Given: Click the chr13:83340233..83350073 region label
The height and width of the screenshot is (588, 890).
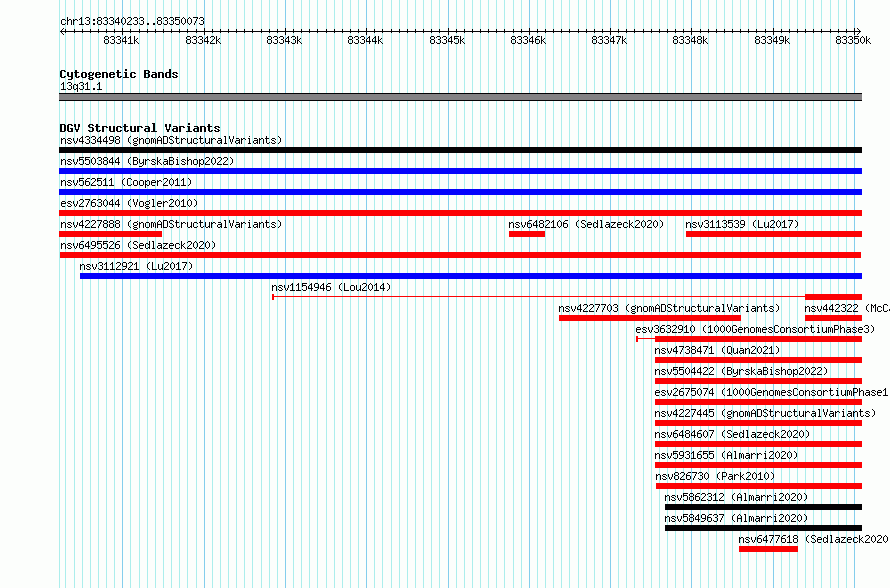Looking at the screenshot, I should click(132, 21).
